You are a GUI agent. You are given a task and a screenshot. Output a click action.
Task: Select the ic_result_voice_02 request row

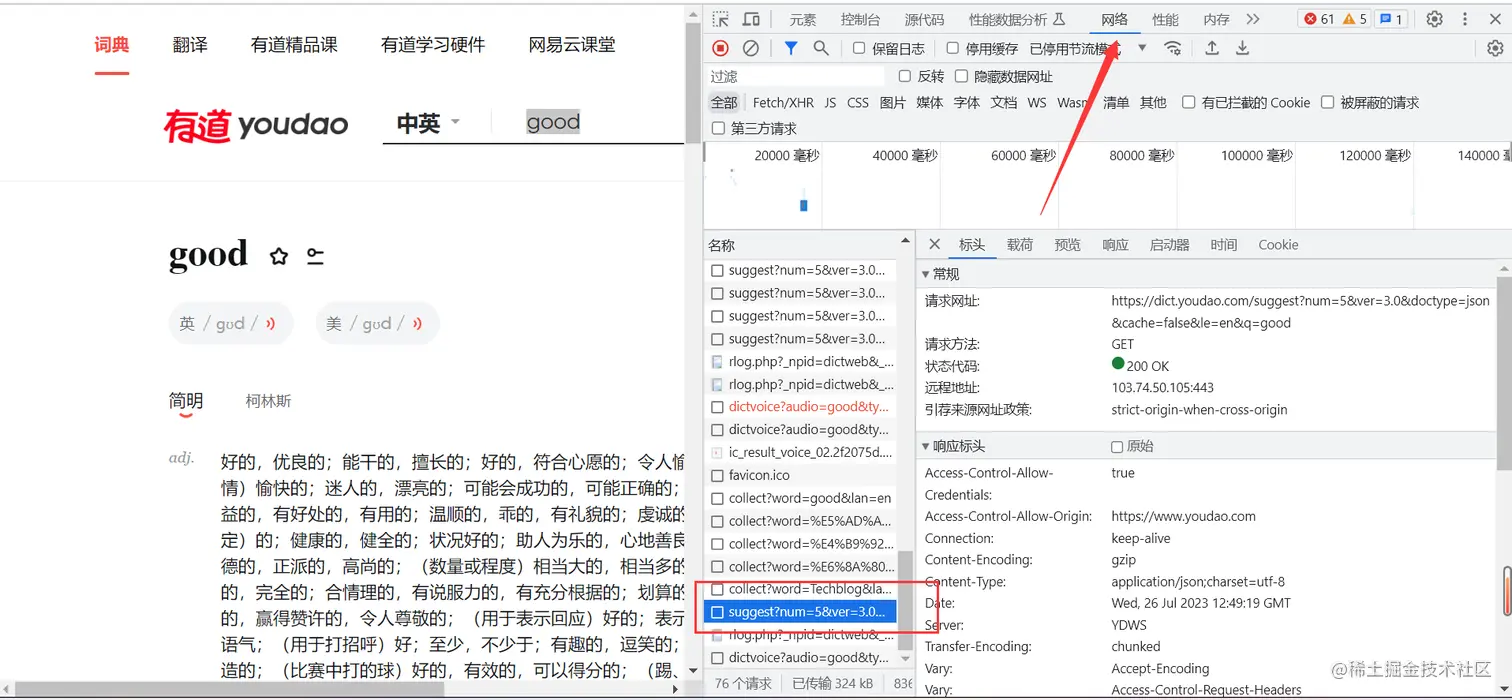pyautogui.click(x=801, y=452)
